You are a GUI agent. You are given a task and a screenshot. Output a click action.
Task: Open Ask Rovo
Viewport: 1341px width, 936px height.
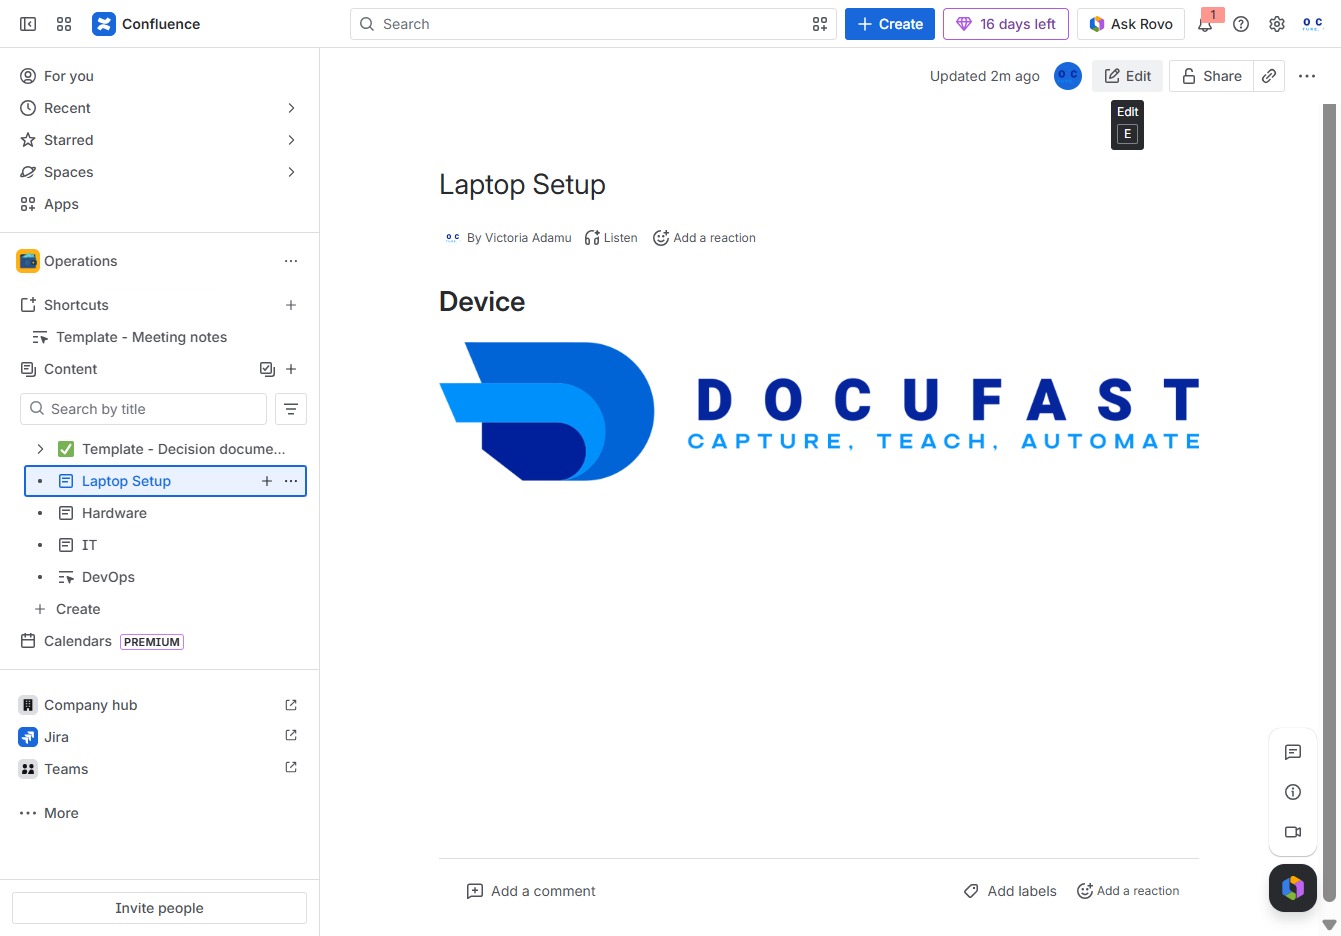pos(1131,24)
